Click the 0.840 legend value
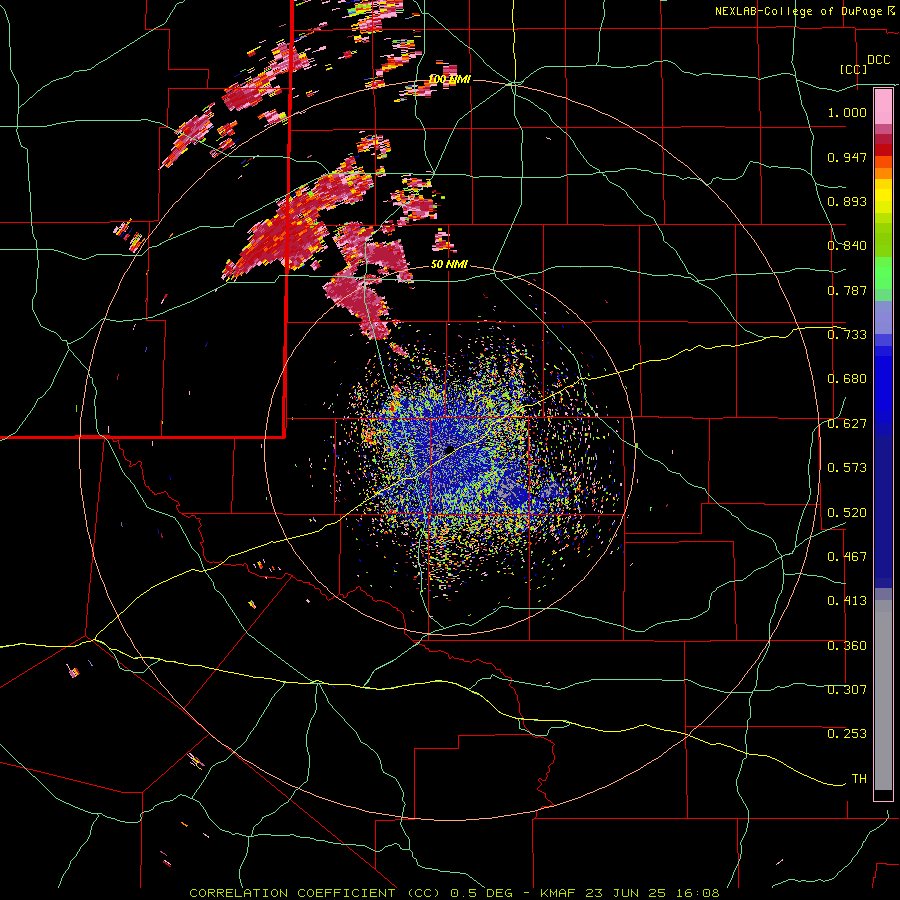The width and height of the screenshot is (900, 900). (847, 245)
